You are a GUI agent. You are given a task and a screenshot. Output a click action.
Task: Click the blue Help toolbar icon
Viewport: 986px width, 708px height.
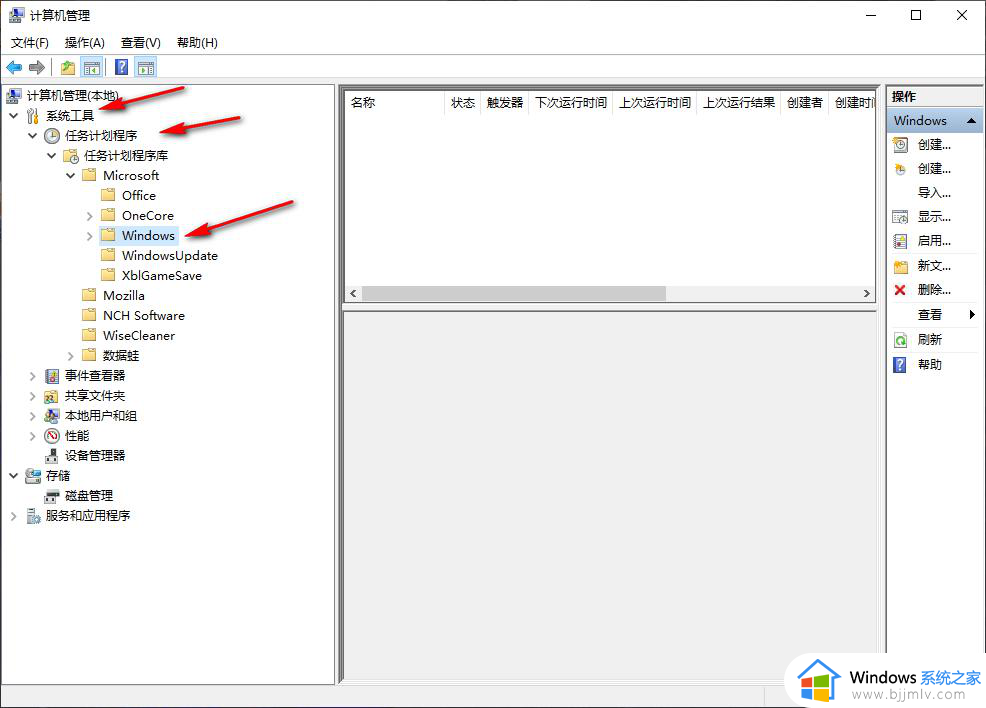(121, 67)
